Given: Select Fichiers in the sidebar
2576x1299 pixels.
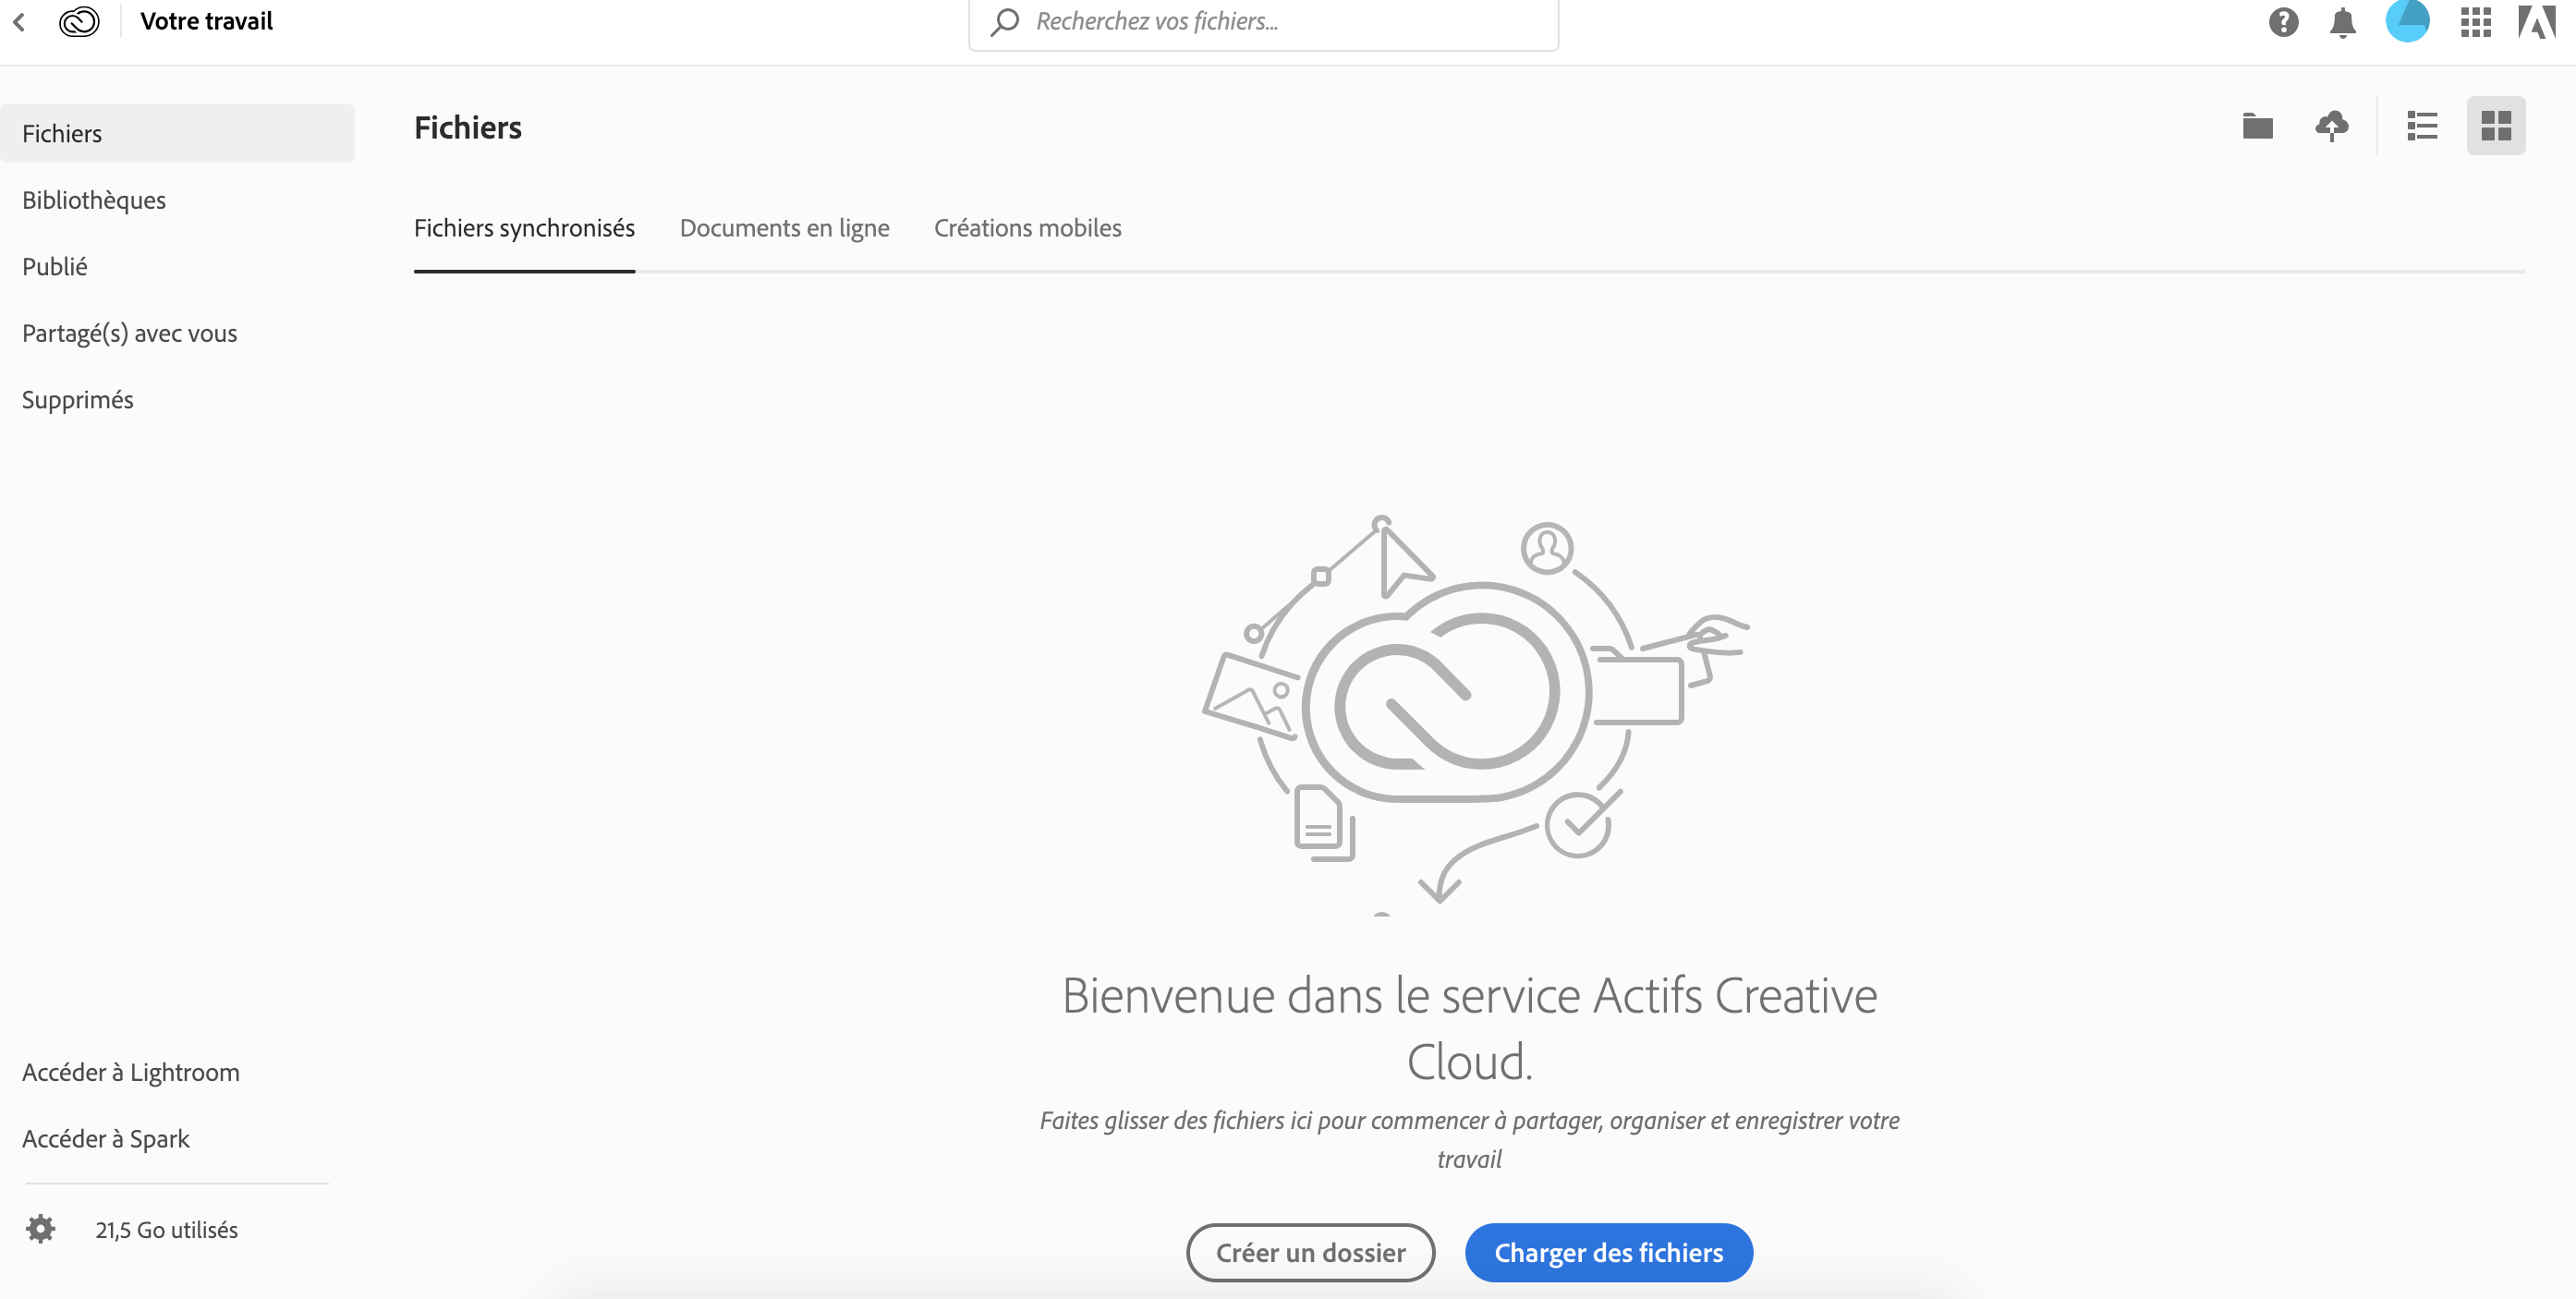Looking at the screenshot, I should pyautogui.click(x=177, y=133).
